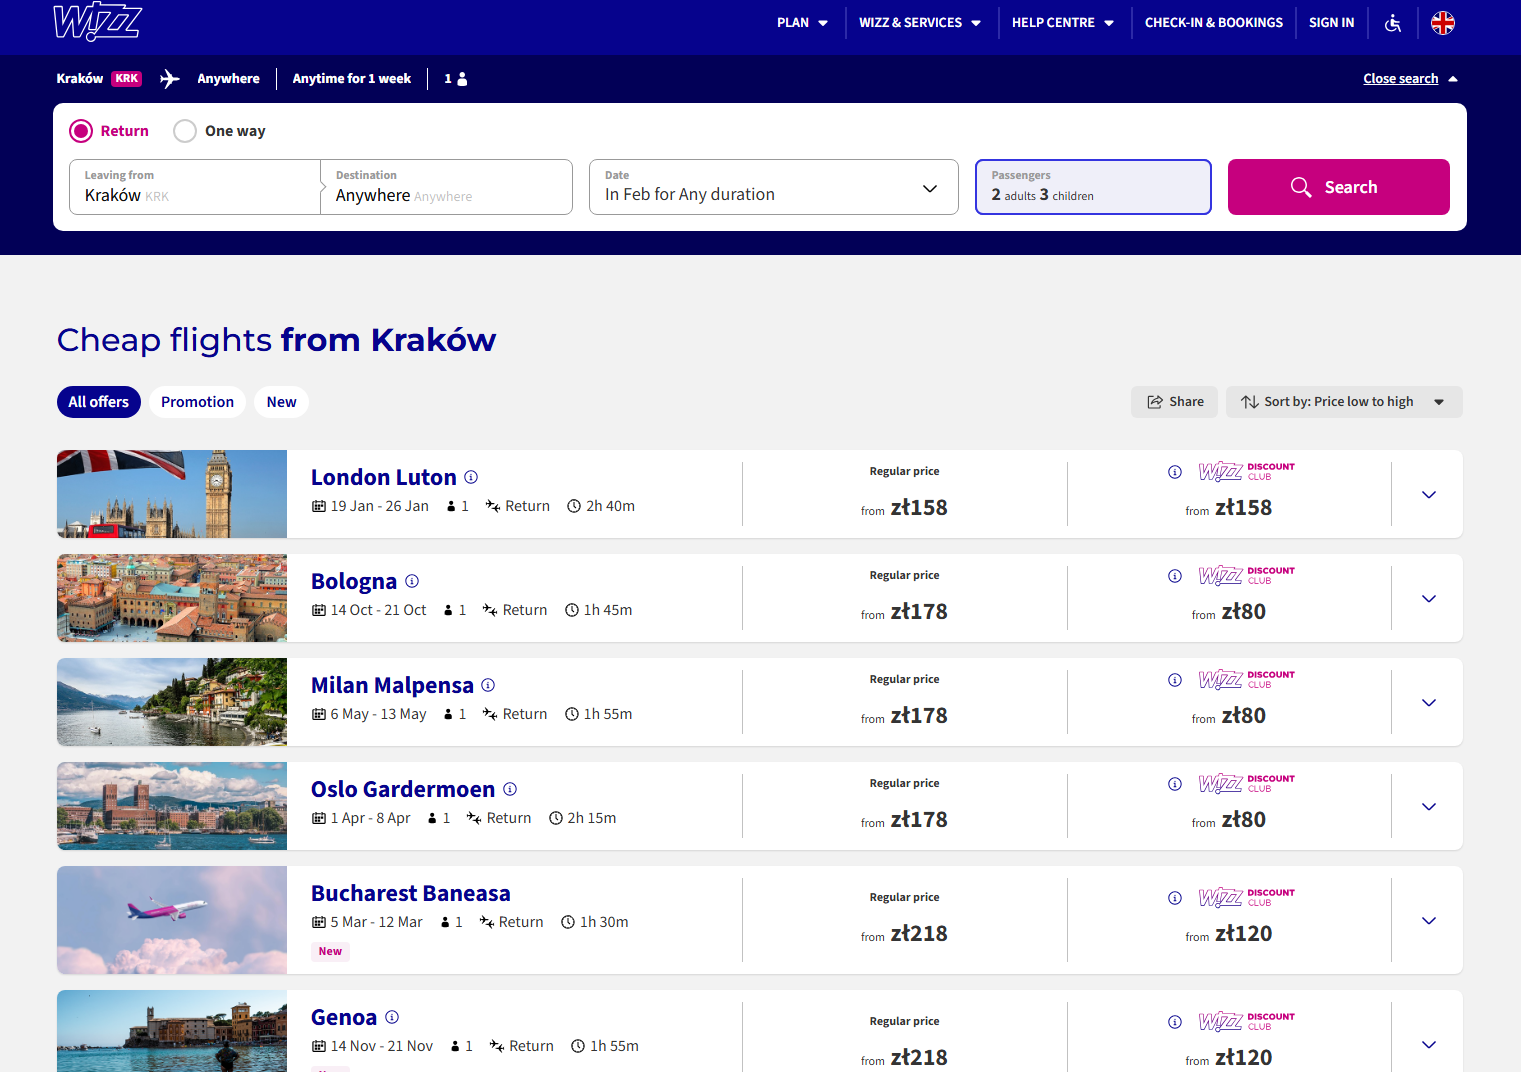Click the airplane icon in summary bar
1521x1072 pixels.
pyautogui.click(x=170, y=79)
